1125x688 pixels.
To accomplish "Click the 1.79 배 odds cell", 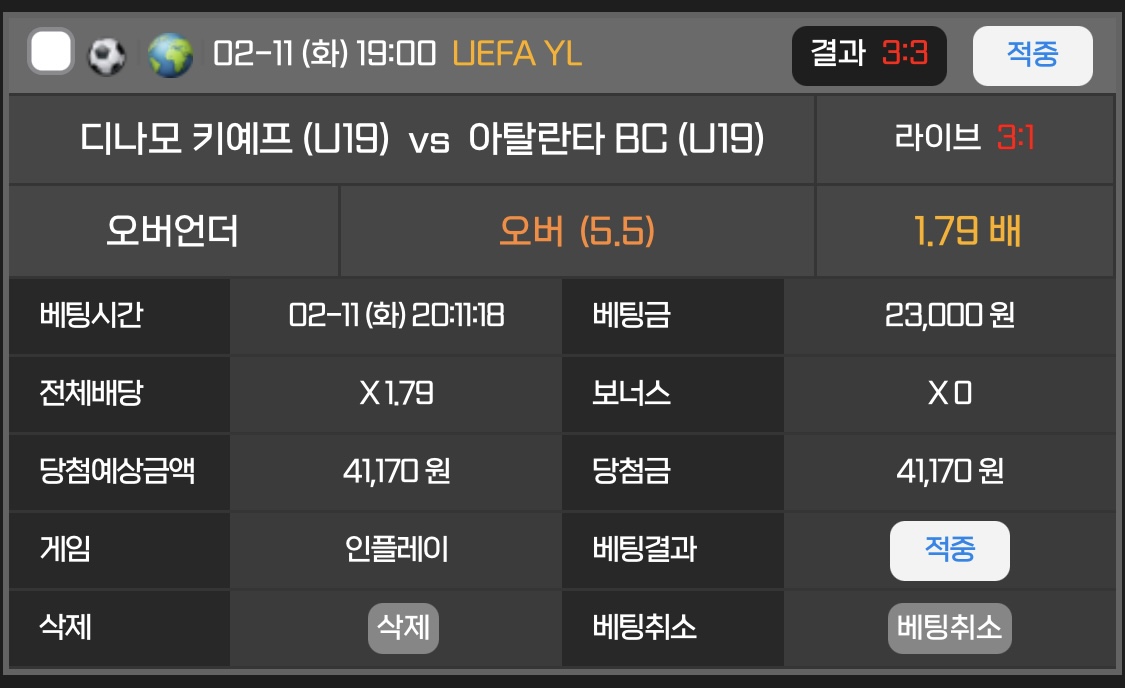I will click(966, 231).
